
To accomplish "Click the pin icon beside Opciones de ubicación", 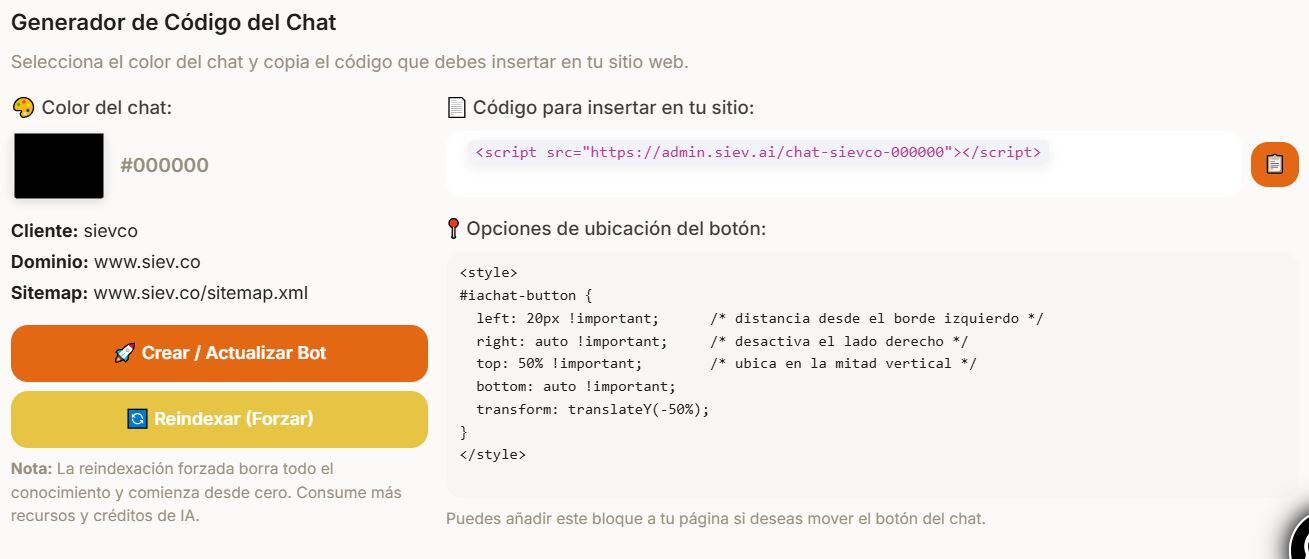I will click(x=454, y=228).
